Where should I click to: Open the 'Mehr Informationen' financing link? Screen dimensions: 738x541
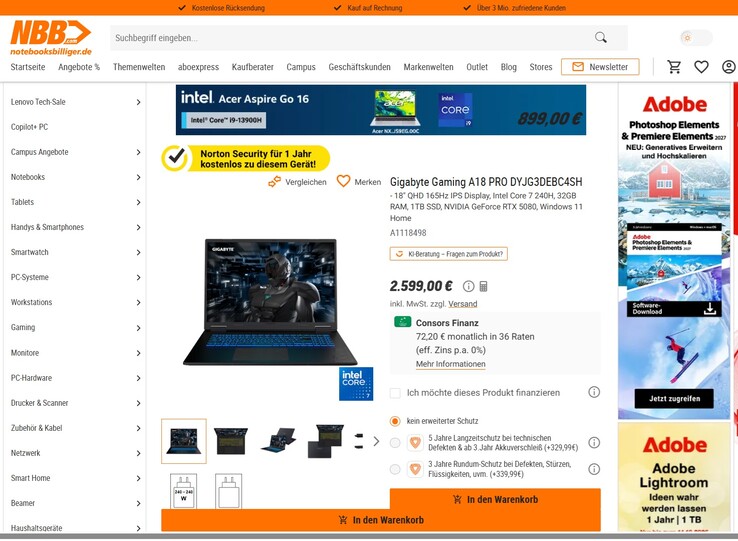pos(450,364)
